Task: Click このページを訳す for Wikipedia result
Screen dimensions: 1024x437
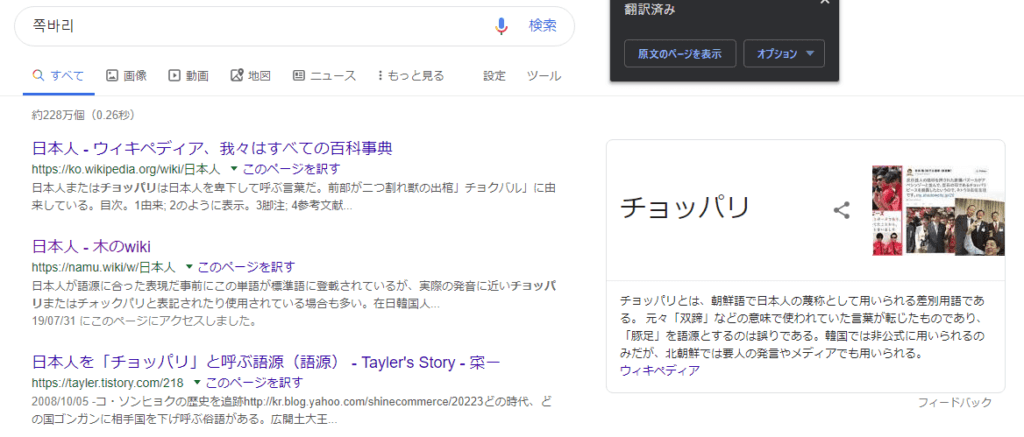Action: pos(291,169)
